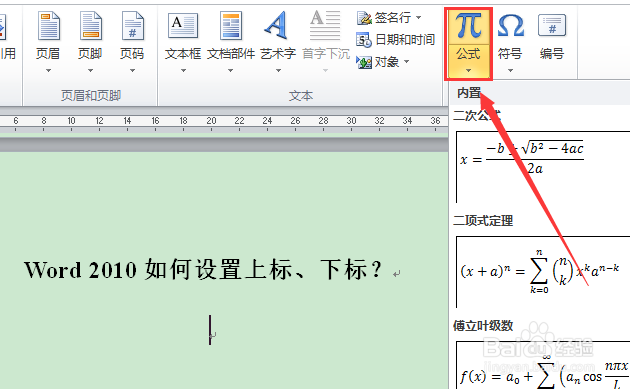Choose the 二项式定理 binomial theorem preview
This screenshot has height=389, width=630.
(x=543, y=272)
